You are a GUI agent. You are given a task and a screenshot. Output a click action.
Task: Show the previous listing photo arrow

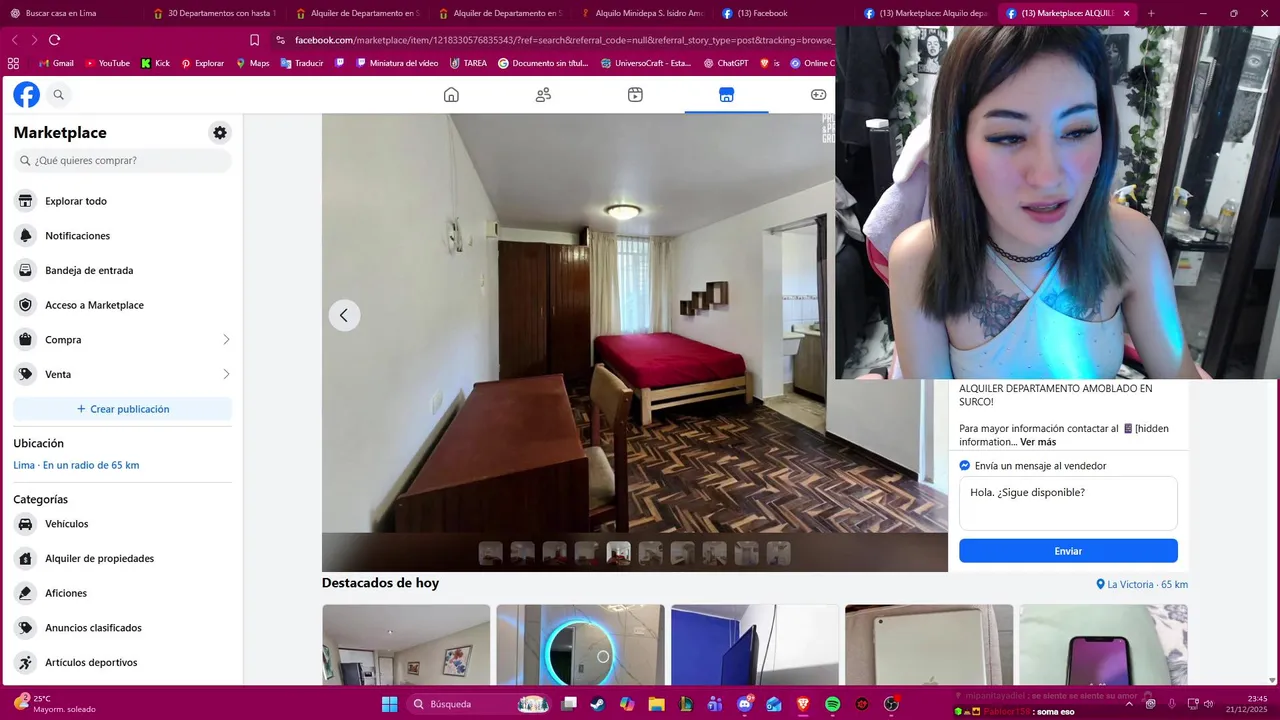click(x=344, y=315)
